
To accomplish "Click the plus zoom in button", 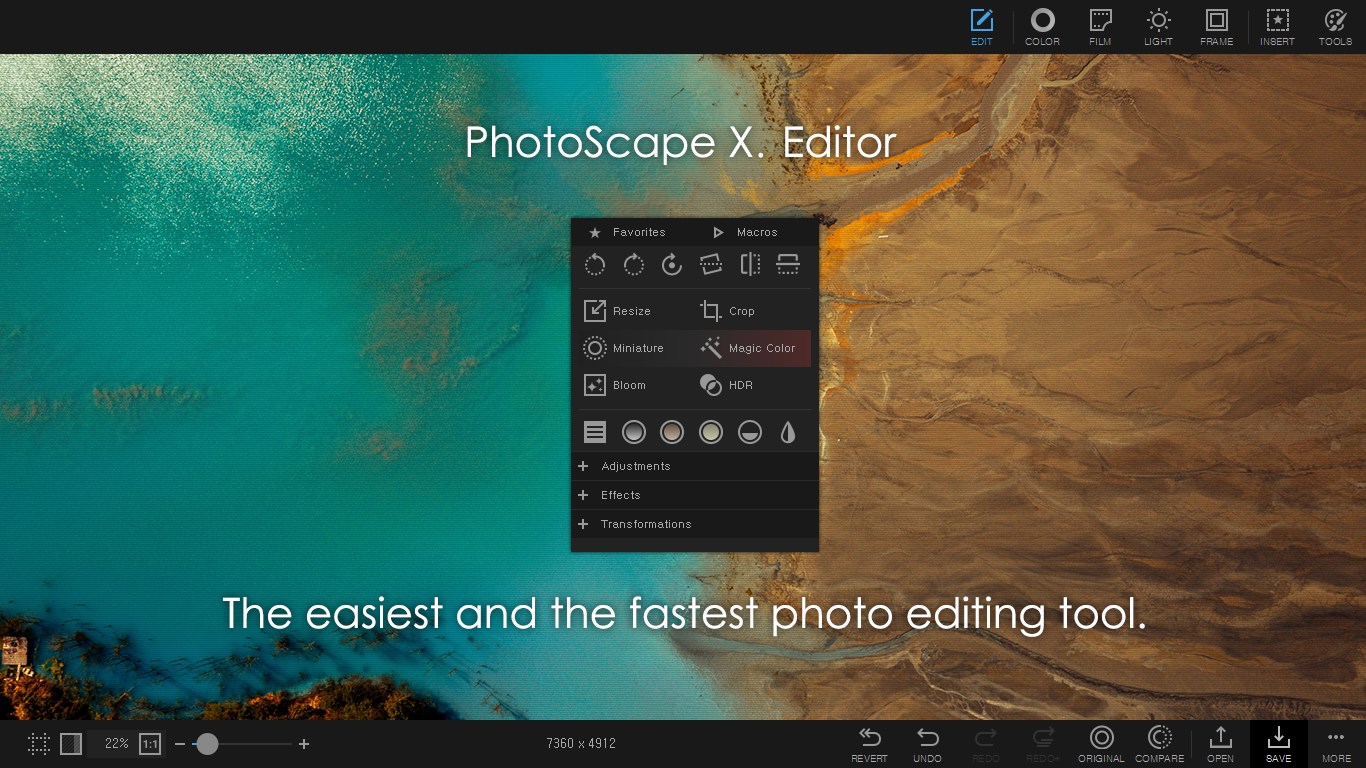I will (304, 744).
